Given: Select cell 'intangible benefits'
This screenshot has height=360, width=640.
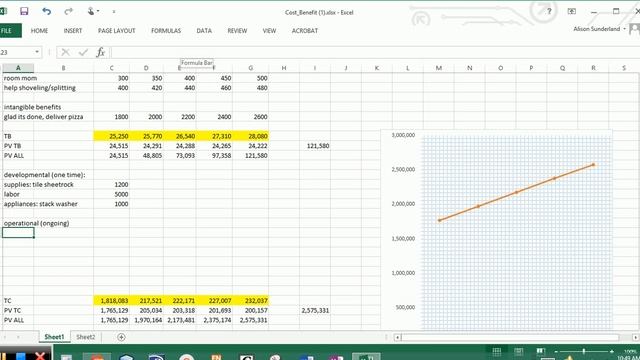Looking at the screenshot, I should [32, 107].
